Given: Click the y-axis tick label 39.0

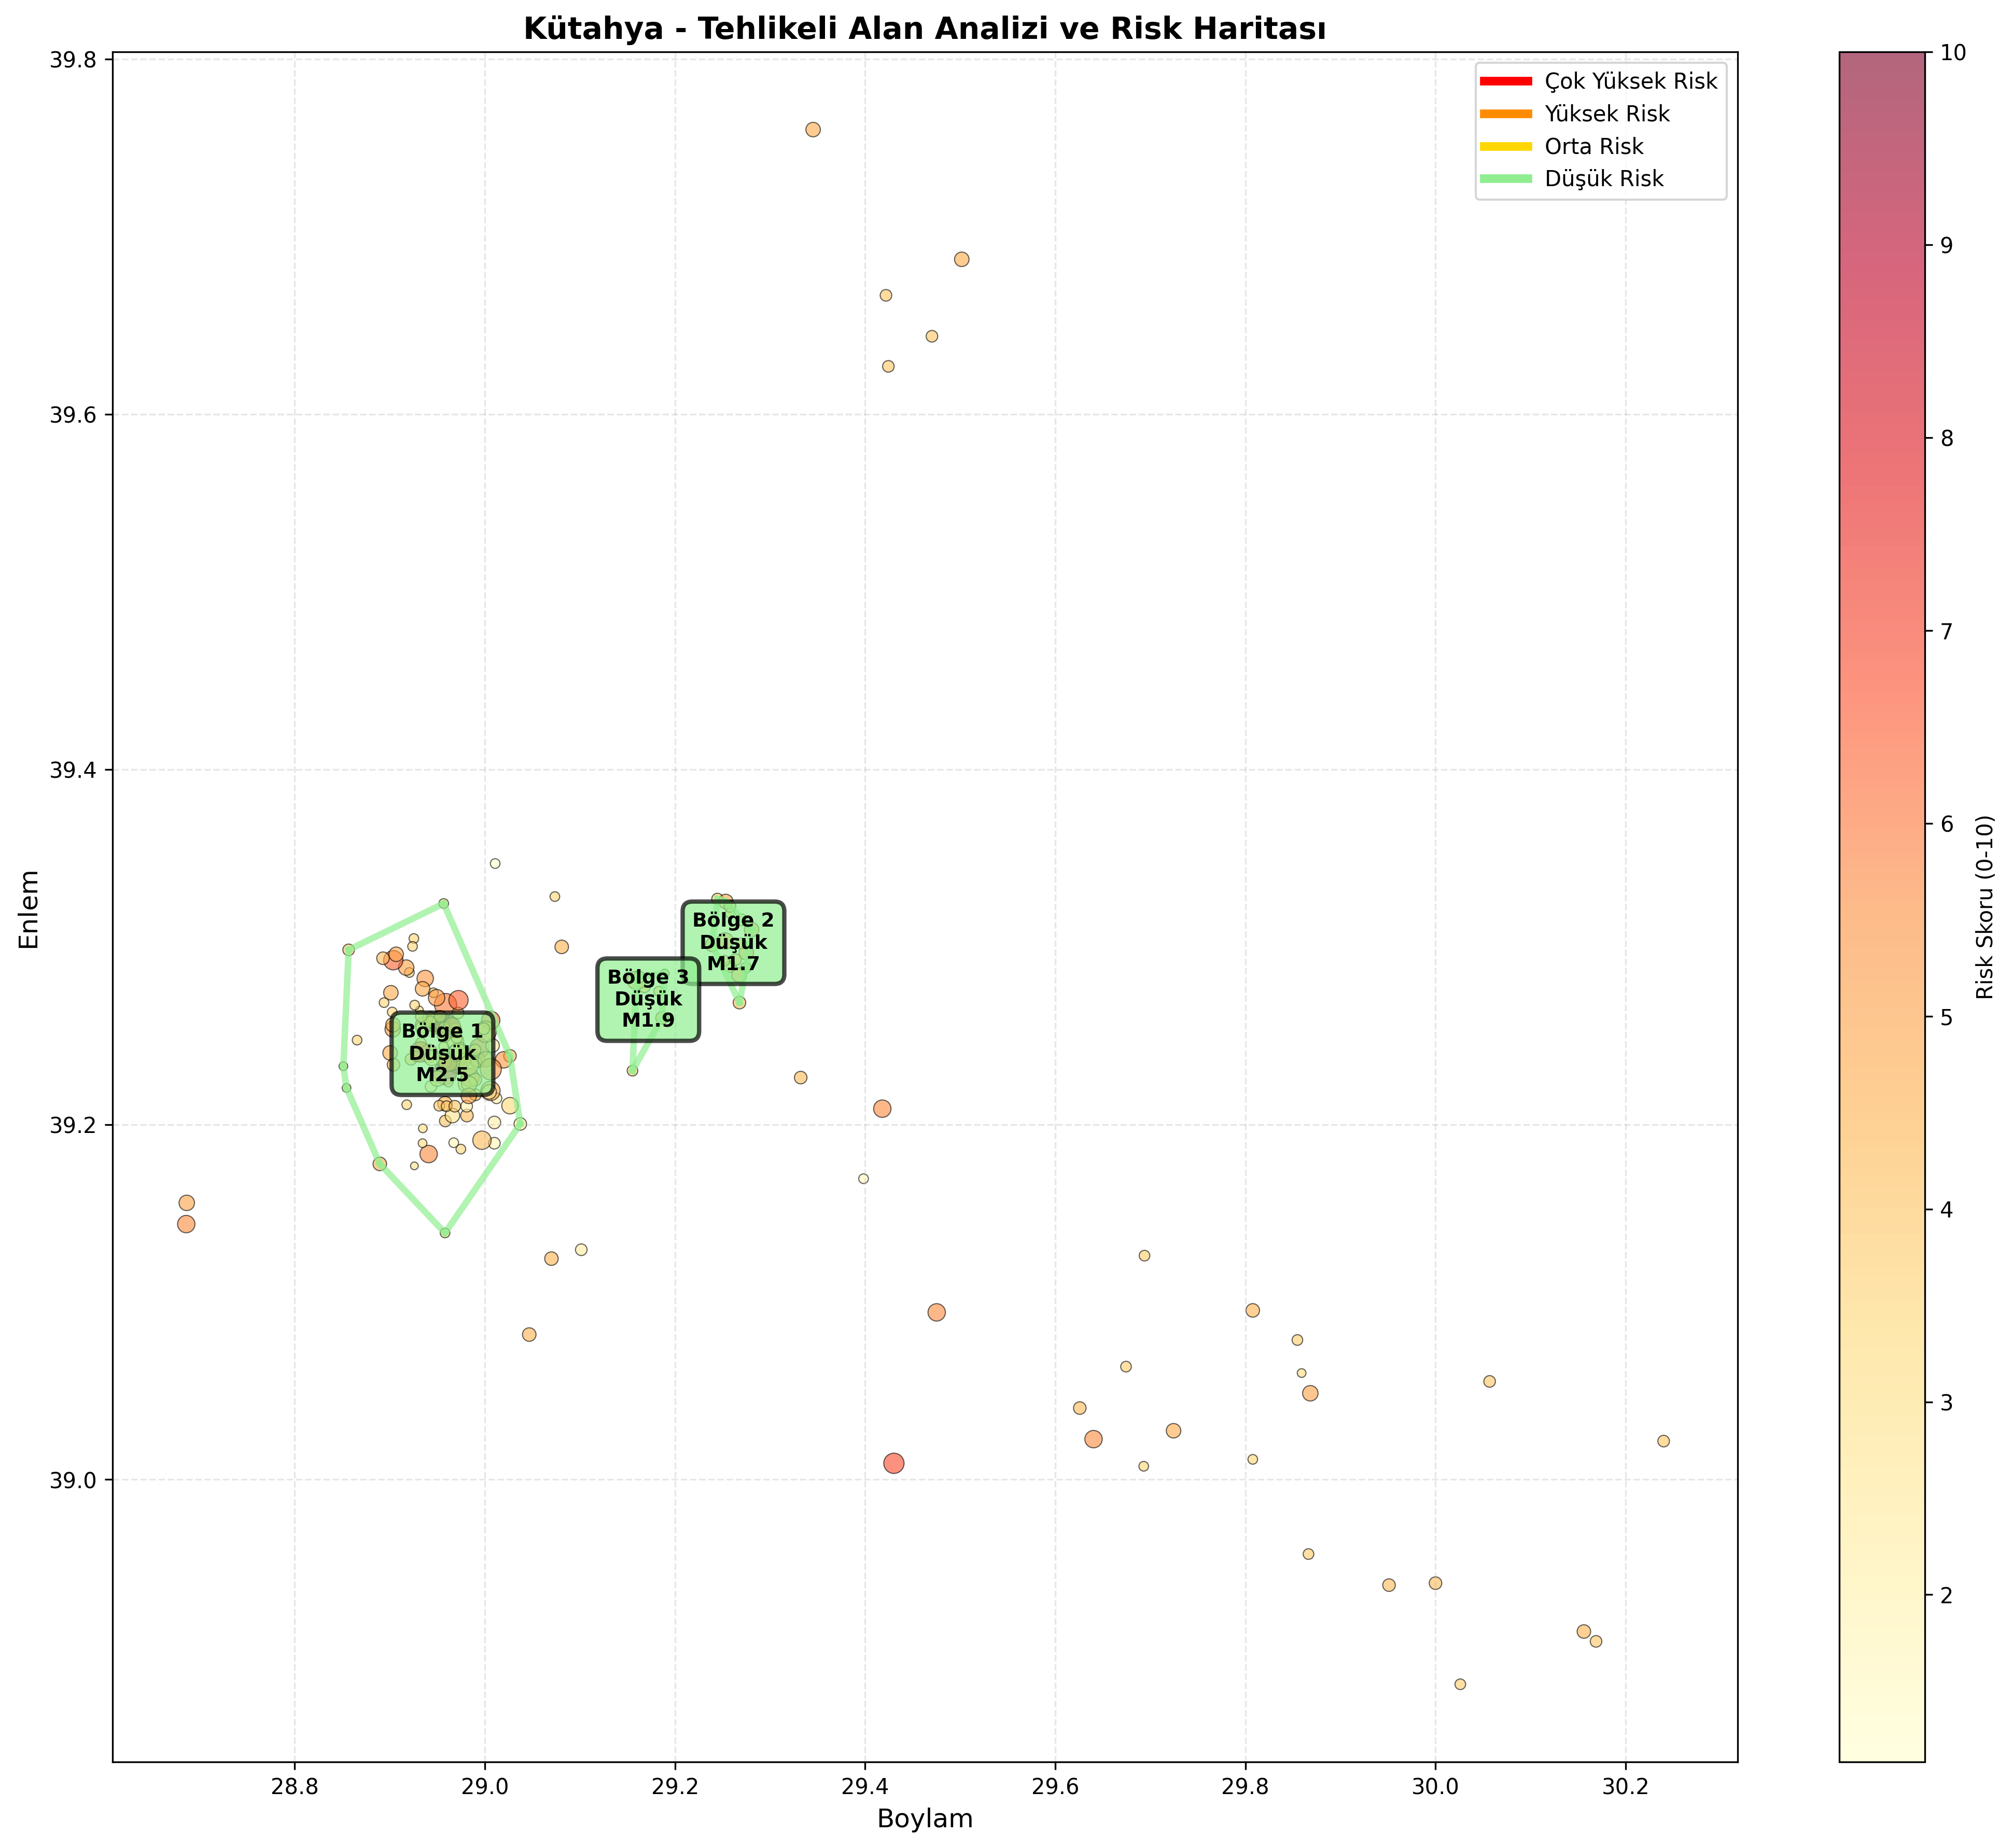Looking at the screenshot, I should (x=73, y=1480).
